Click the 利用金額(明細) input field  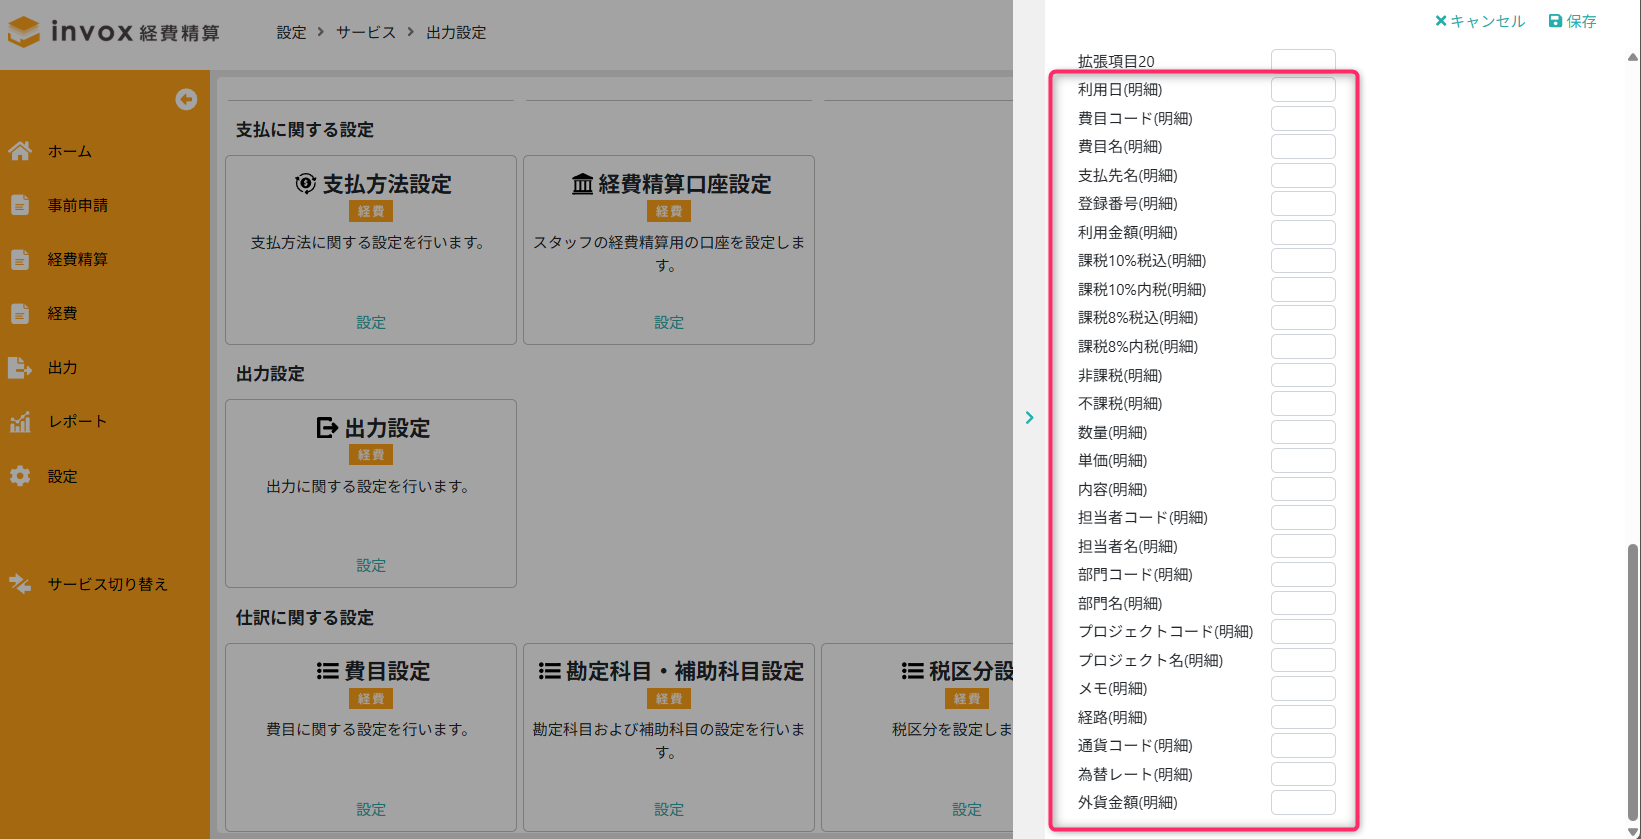coord(1303,232)
